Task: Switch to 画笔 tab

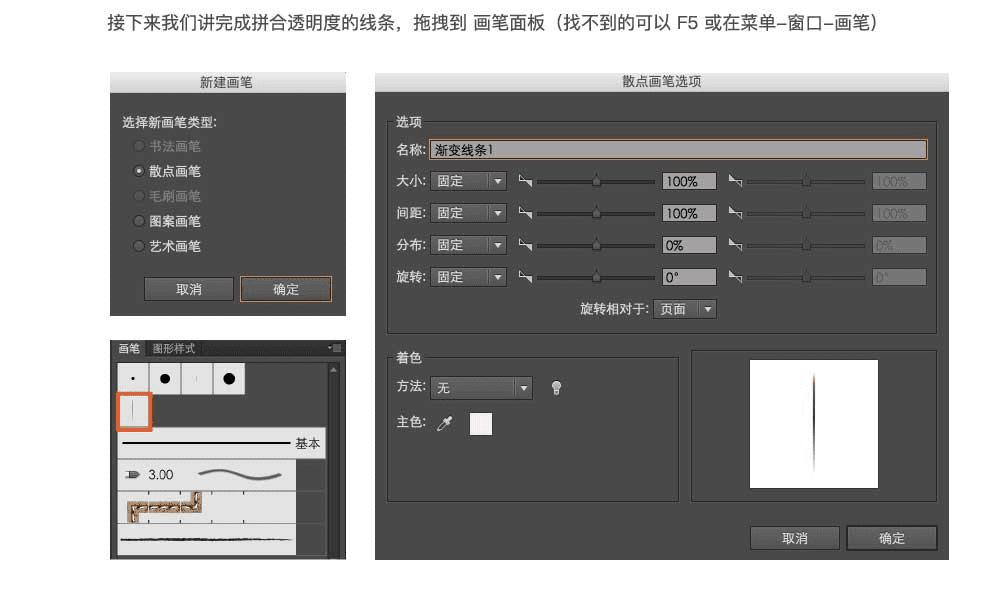Action: point(129,348)
